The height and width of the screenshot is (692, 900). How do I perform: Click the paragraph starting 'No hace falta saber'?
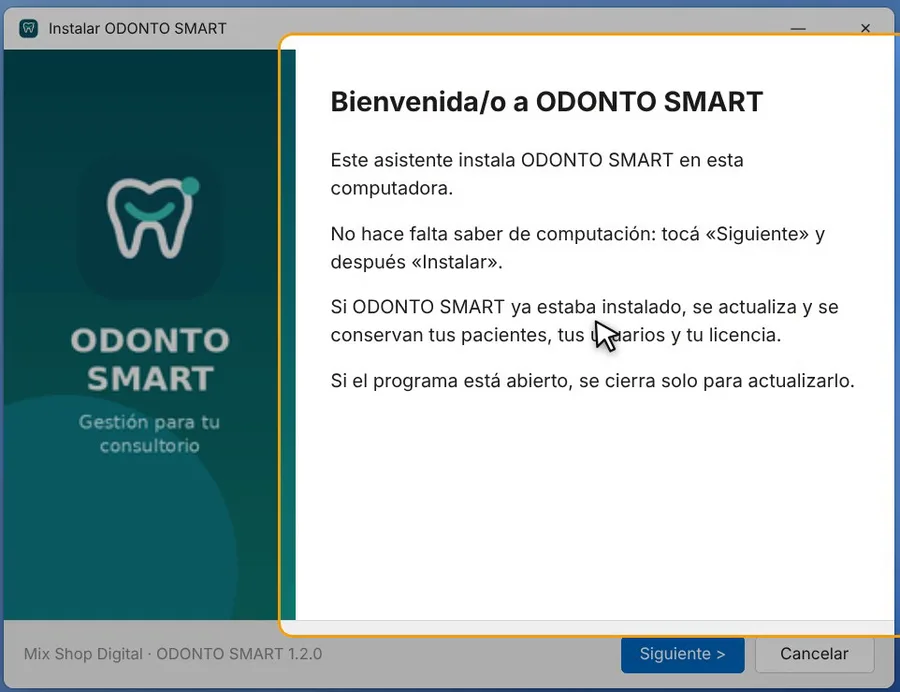pyautogui.click(x=577, y=248)
